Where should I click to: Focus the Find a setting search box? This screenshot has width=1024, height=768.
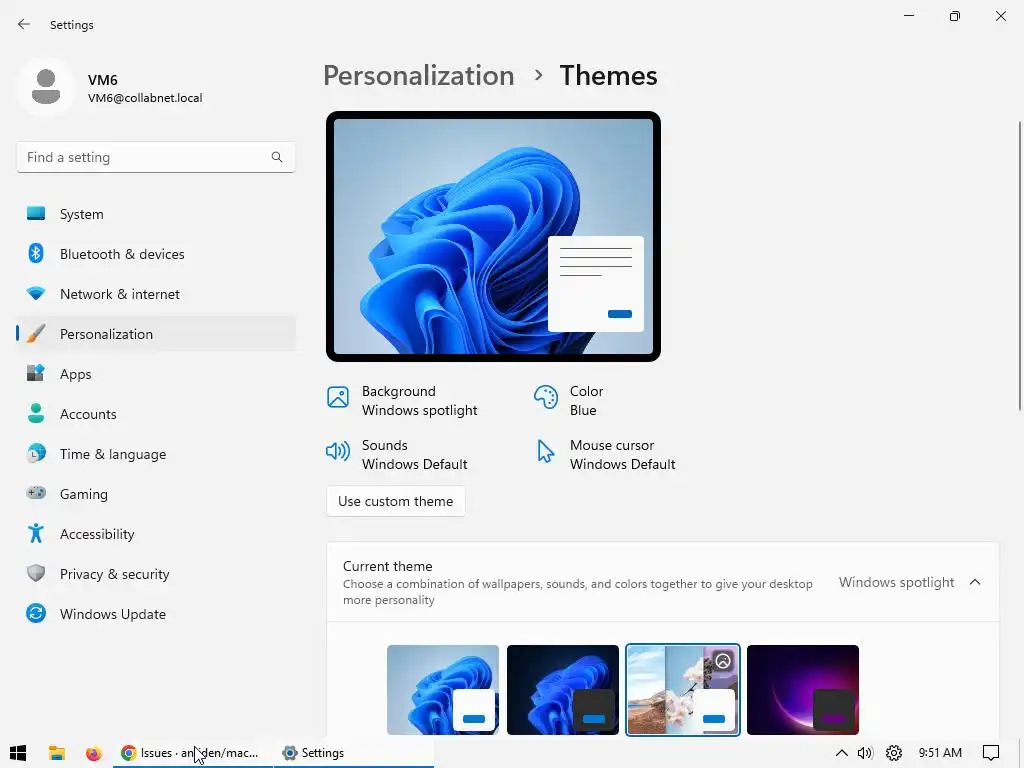click(x=155, y=157)
